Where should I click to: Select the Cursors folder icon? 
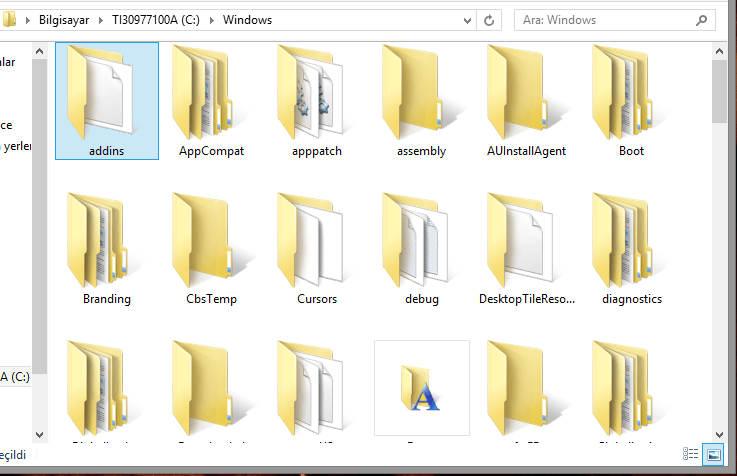[311, 241]
